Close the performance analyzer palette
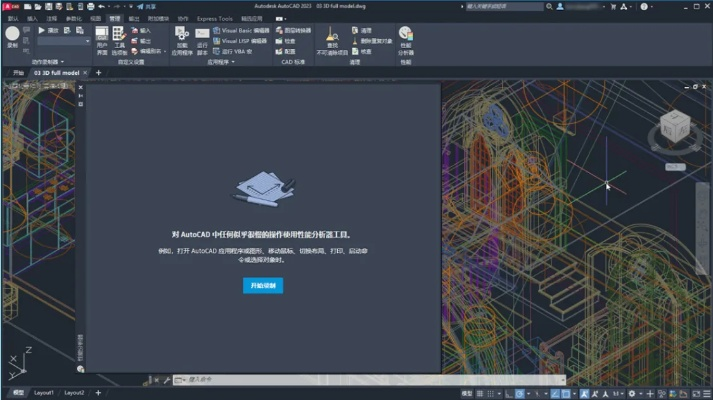713x400 pixels. point(80,87)
